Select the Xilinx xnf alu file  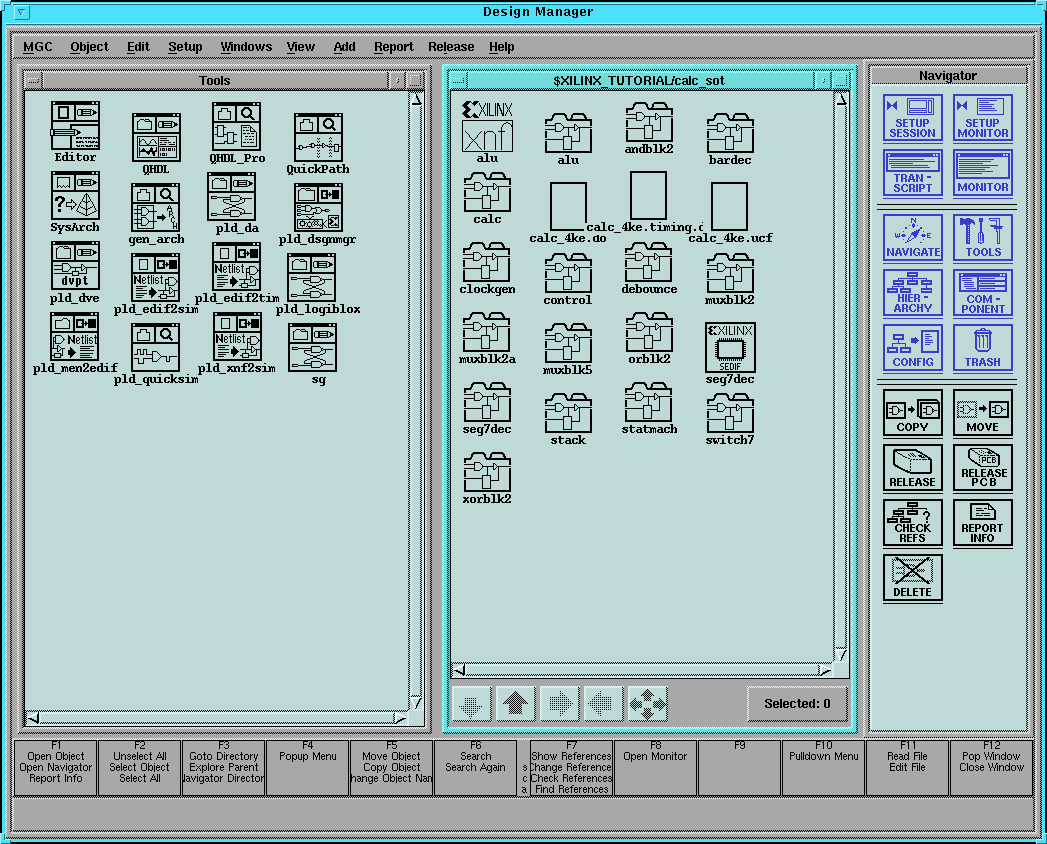(x=487, y=126)
